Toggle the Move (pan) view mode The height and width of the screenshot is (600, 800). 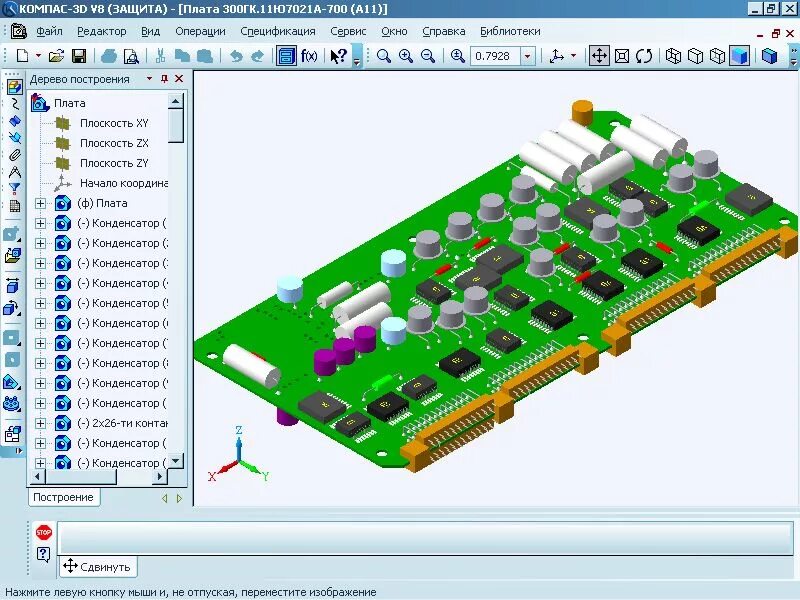point(599,56)
